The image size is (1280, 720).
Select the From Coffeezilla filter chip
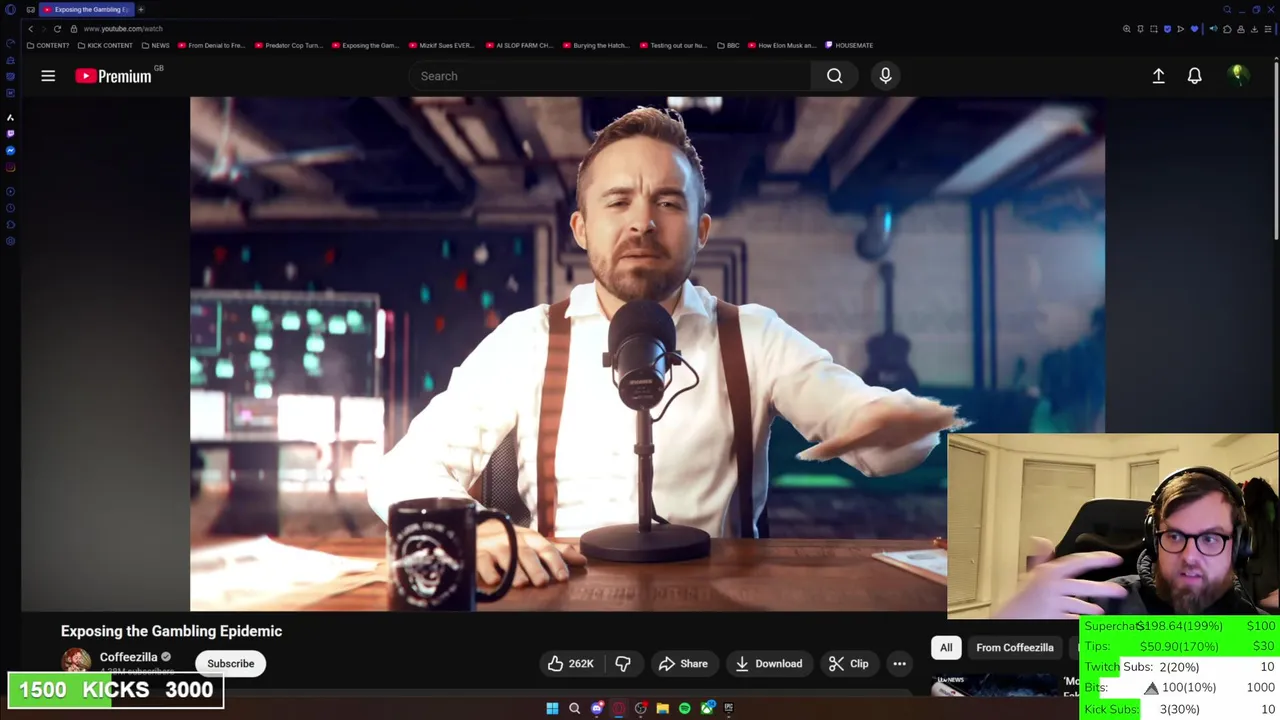point(1015,648)
